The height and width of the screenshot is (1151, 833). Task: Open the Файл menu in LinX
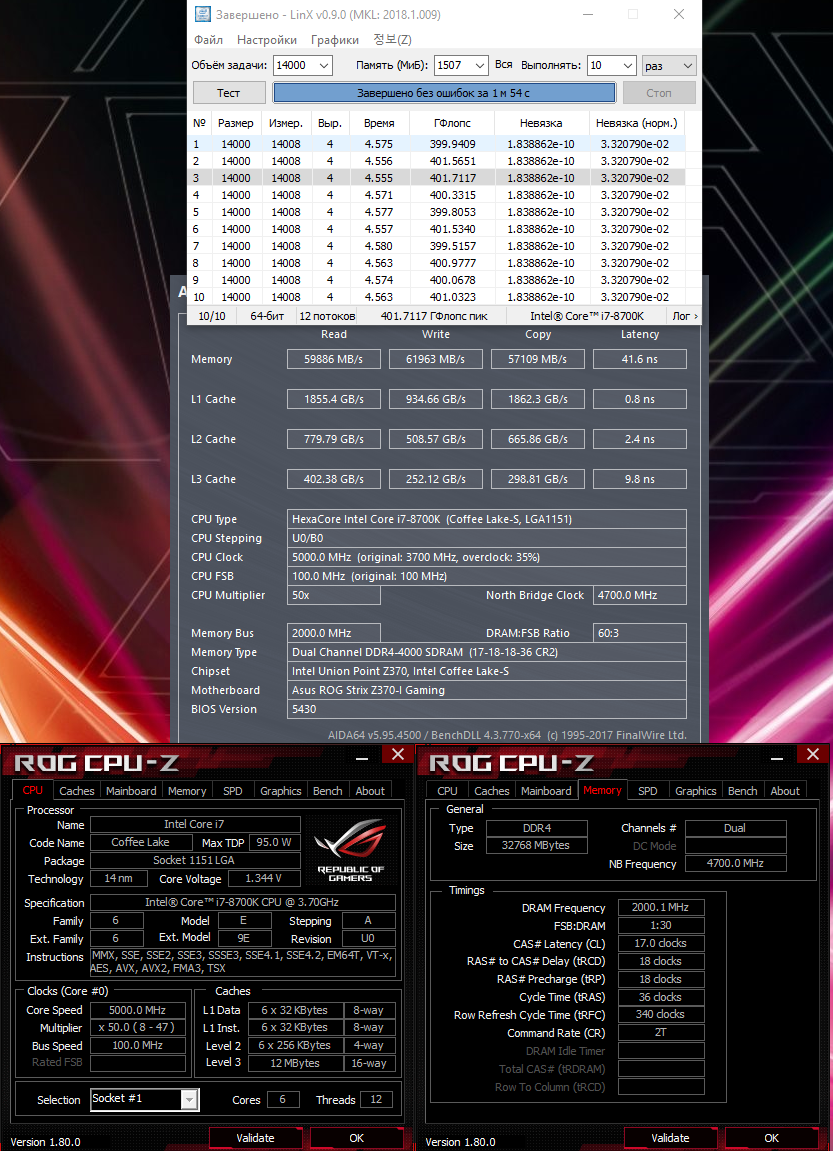pyautogui.click(x=208, y=40)
